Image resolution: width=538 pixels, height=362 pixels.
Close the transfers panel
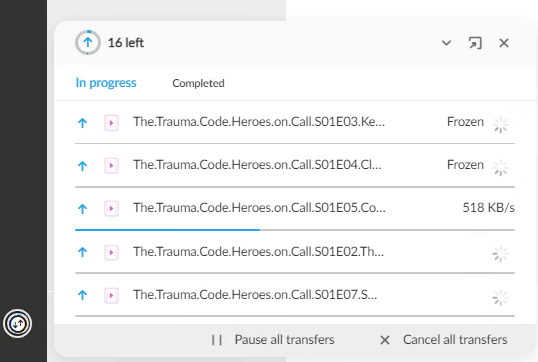504,43
